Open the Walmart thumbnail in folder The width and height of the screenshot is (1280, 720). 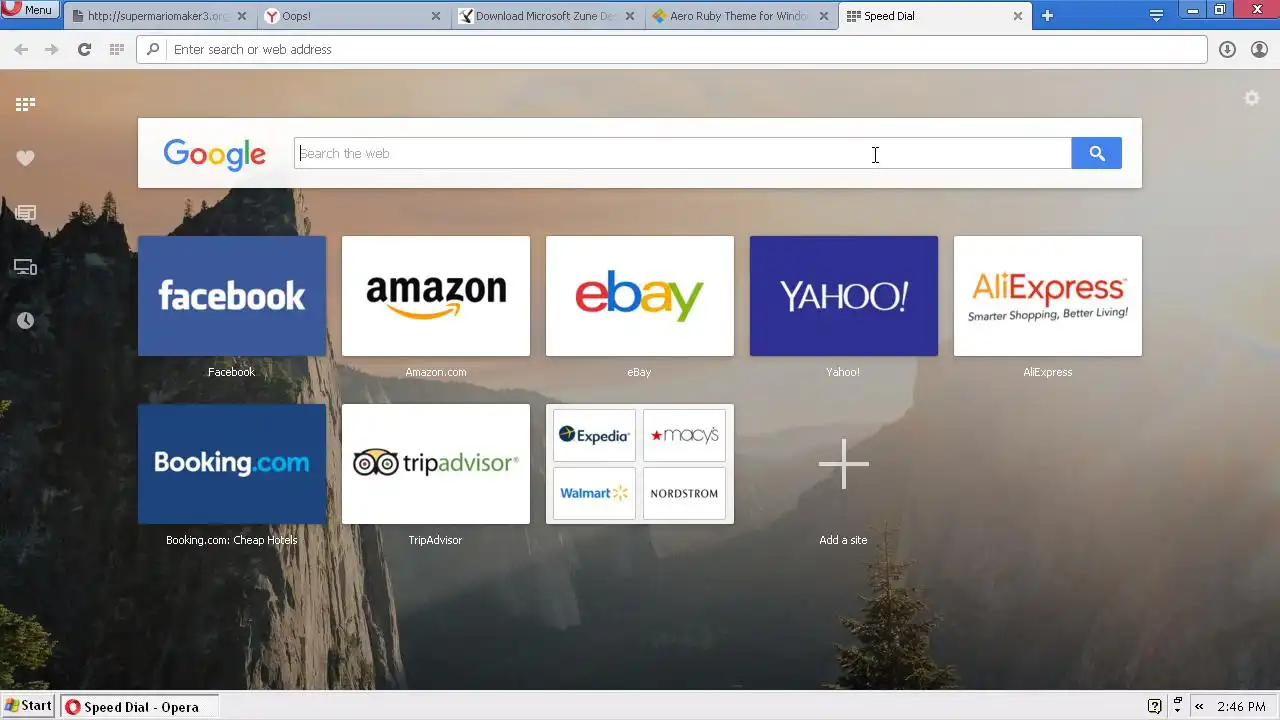tap(594, 493)
